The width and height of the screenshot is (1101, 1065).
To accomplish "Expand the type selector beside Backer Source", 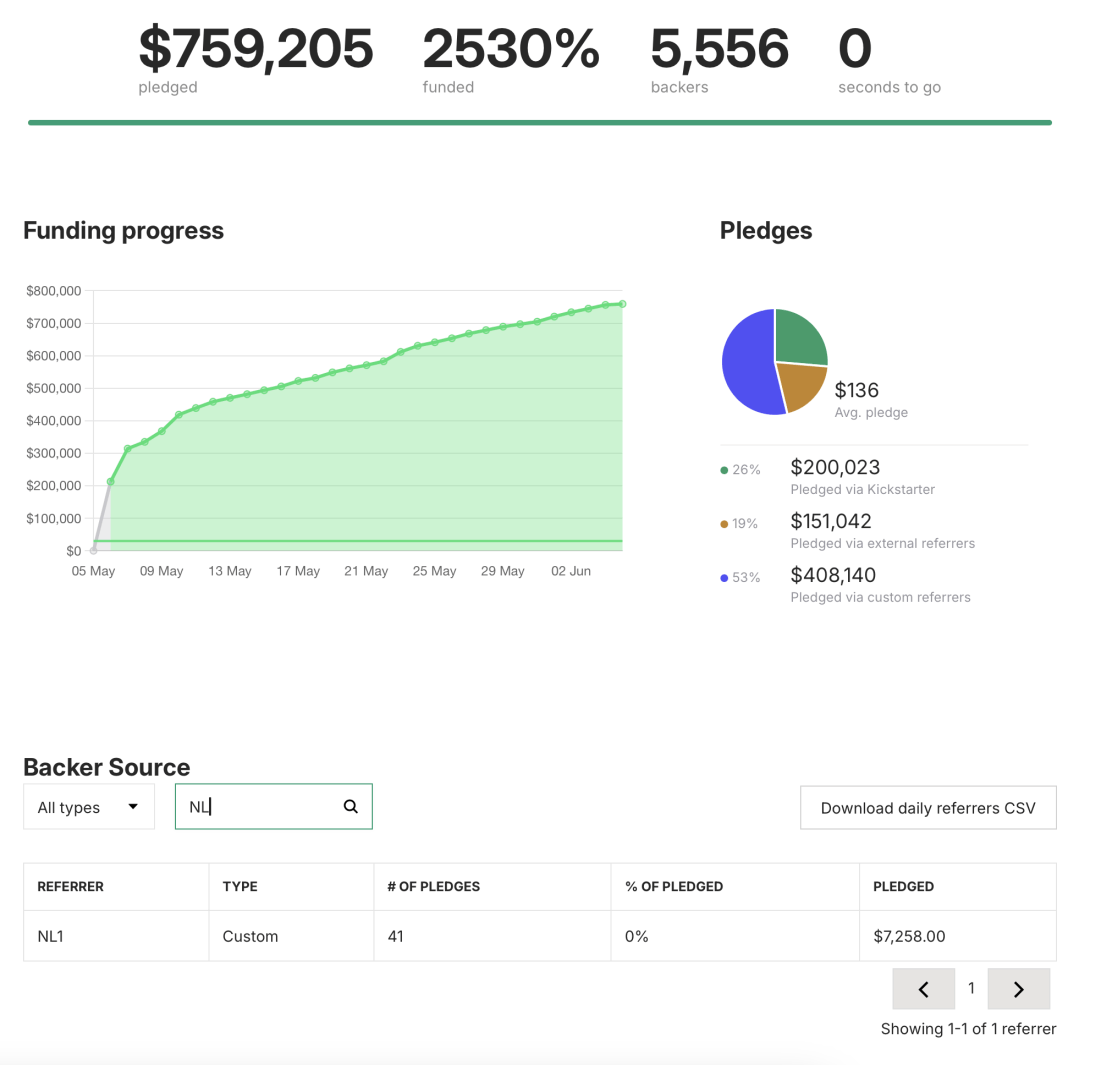I will point(88,806).
